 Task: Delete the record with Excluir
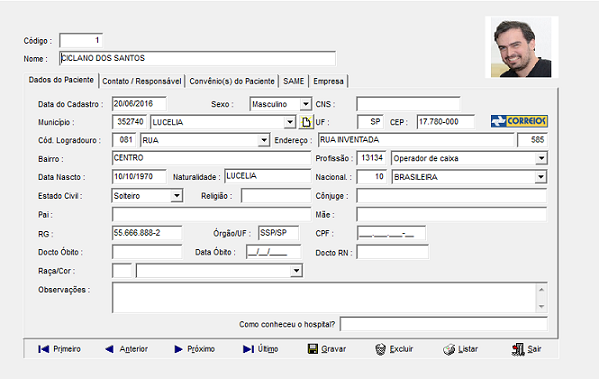(394, 349)
